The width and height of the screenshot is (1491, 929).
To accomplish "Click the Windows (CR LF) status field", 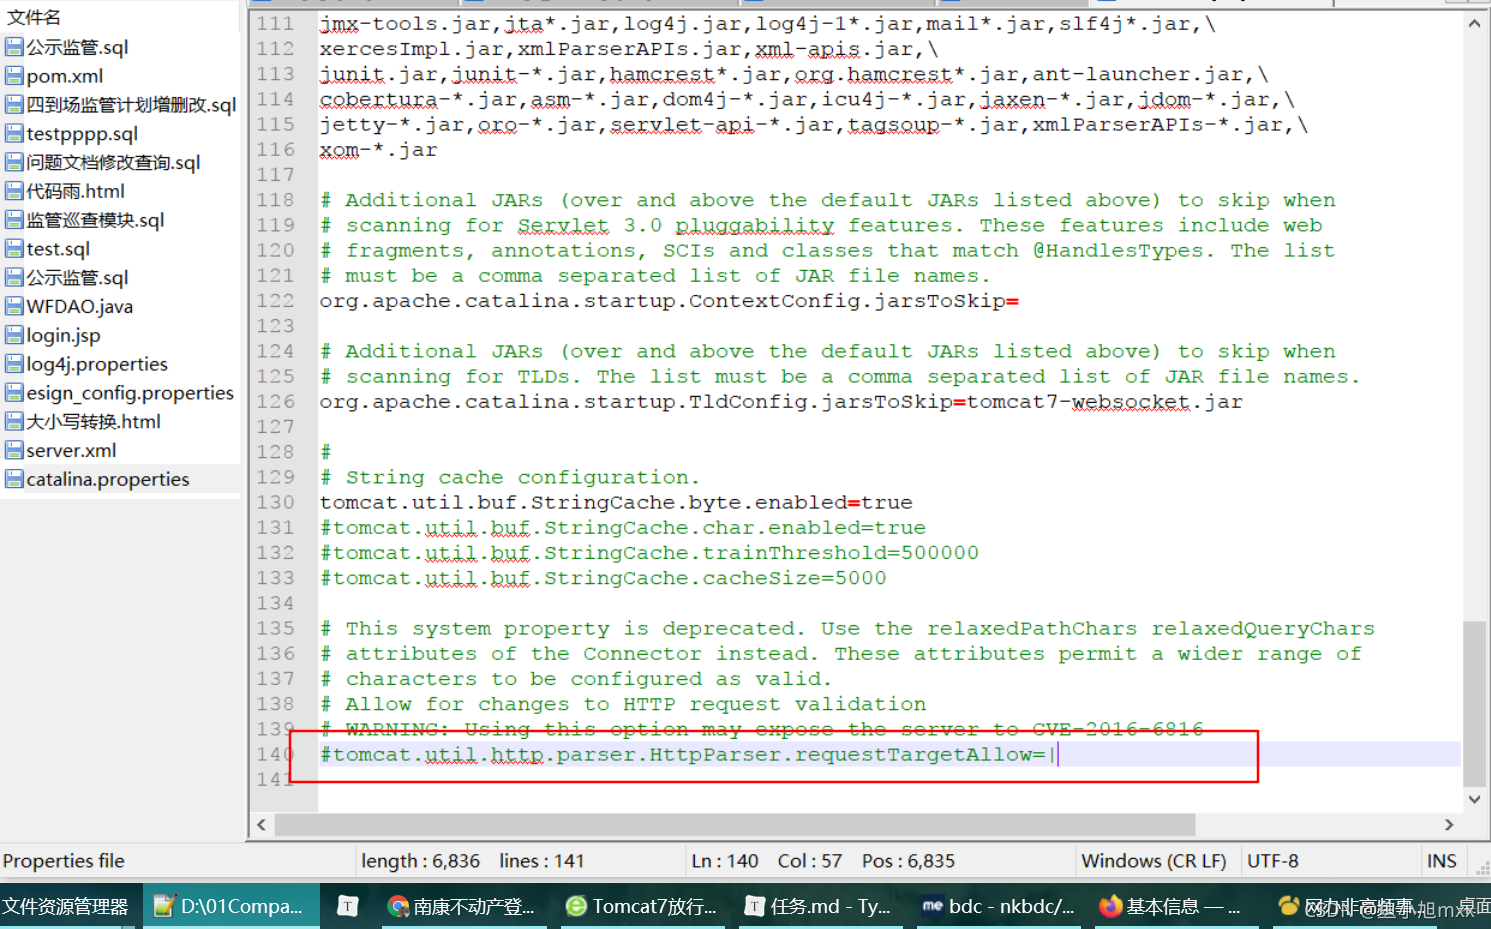I will click(1154, 861).
